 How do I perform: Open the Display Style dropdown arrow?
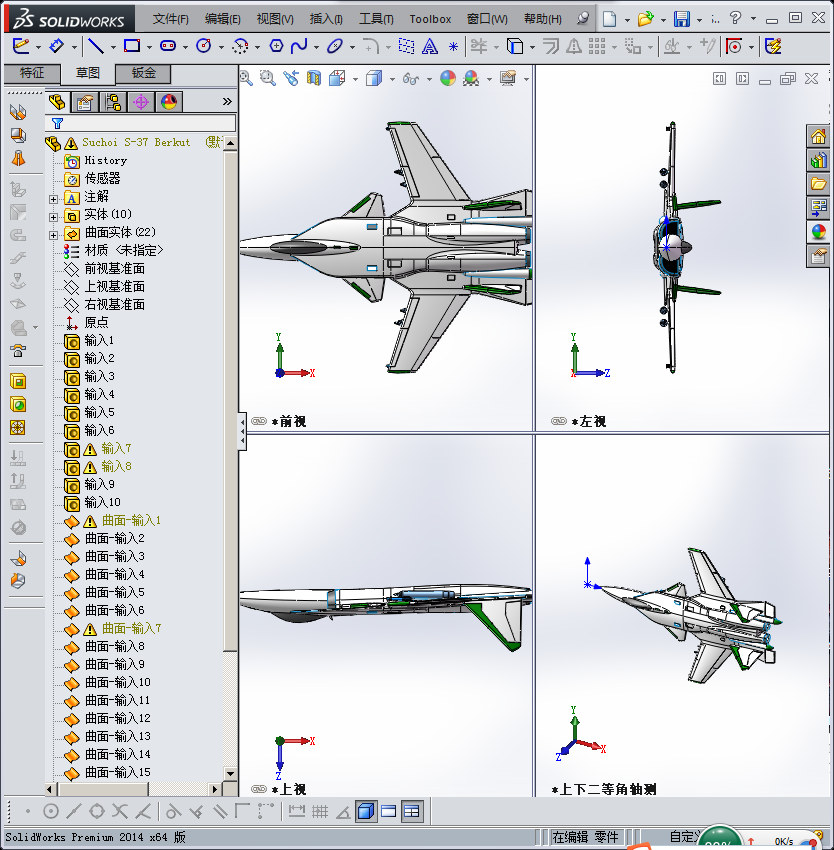pyautogui.click(x=392, y=80)
